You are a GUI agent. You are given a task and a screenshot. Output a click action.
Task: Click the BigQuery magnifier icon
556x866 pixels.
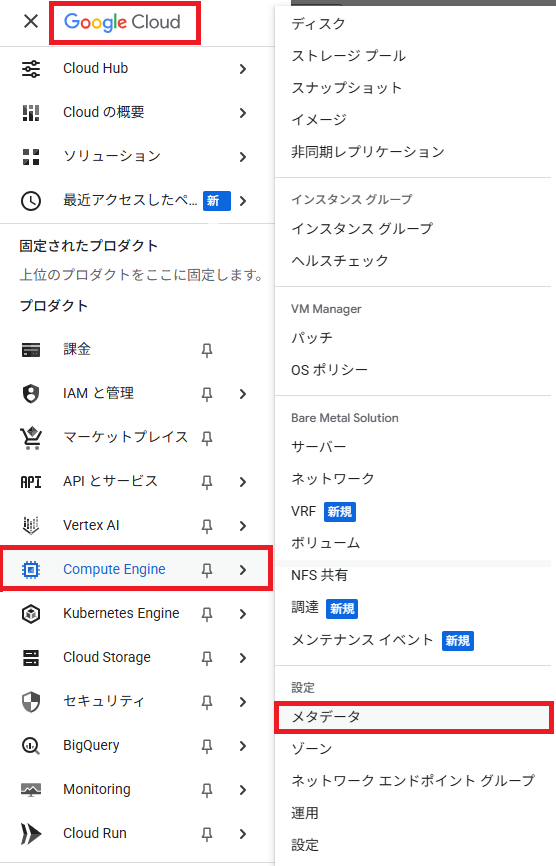(31, 746)
